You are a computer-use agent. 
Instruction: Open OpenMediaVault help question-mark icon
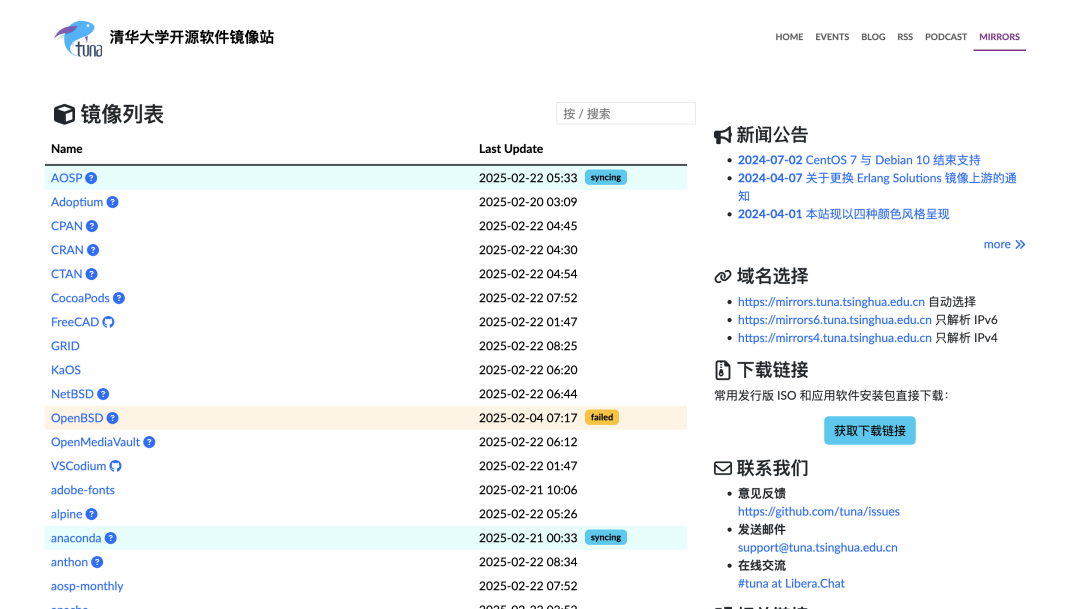[x=149, y=442]
